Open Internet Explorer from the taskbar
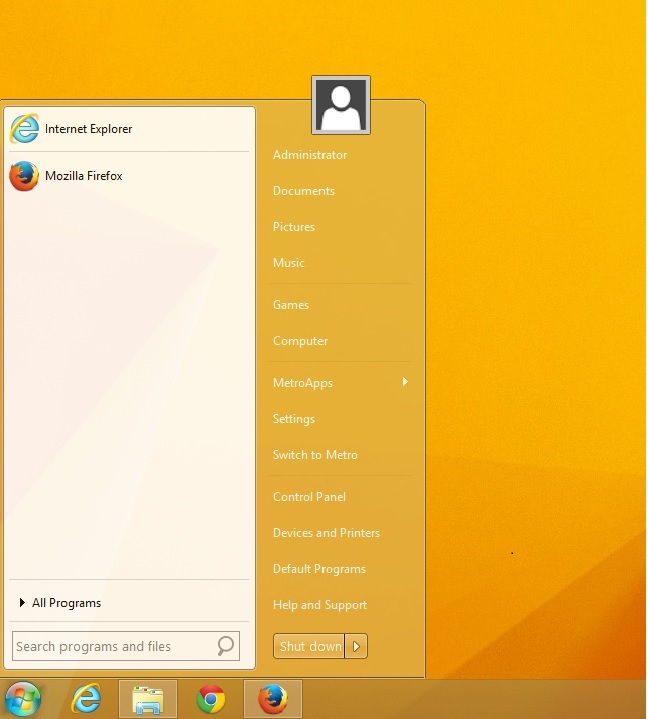This screenshot has height=719, width=648. pyautogui.click(x=87, y=699)
